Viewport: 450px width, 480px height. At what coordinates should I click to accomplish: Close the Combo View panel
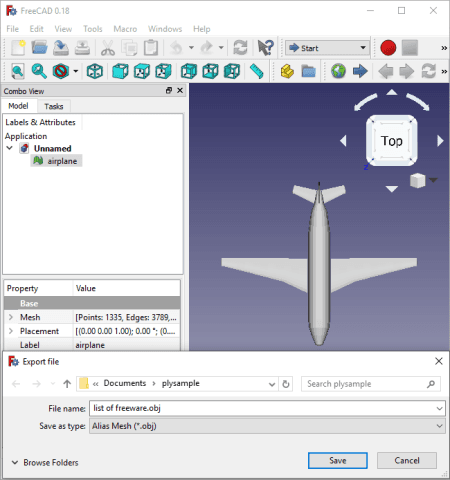click(180, 90)
